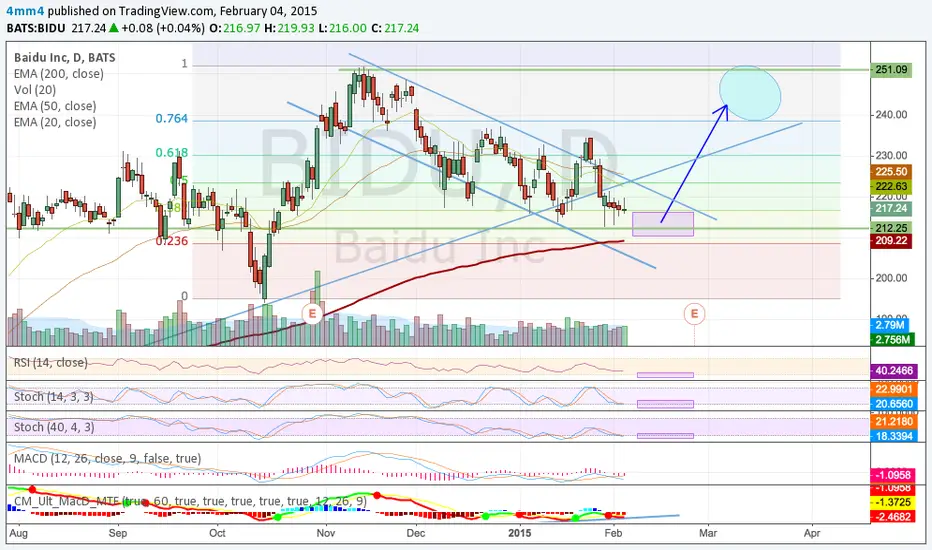This screenshot has width=932, height=550.
Task: Click the 18.3394 stochastic value label
Action: pyautogui.click(x=893, y=436)
